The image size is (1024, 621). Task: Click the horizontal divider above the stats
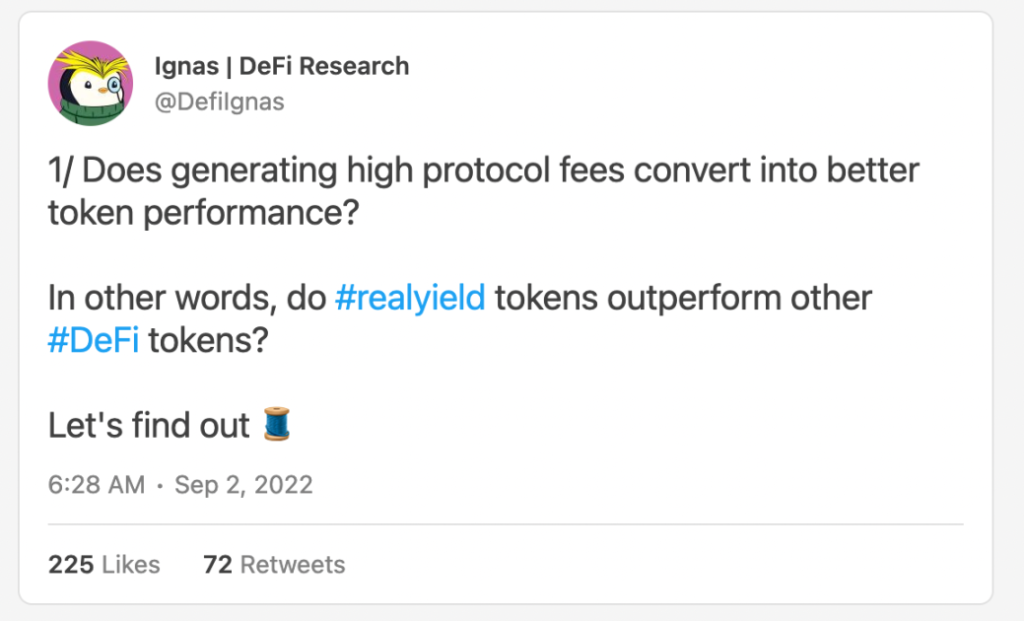pos(505,524)
